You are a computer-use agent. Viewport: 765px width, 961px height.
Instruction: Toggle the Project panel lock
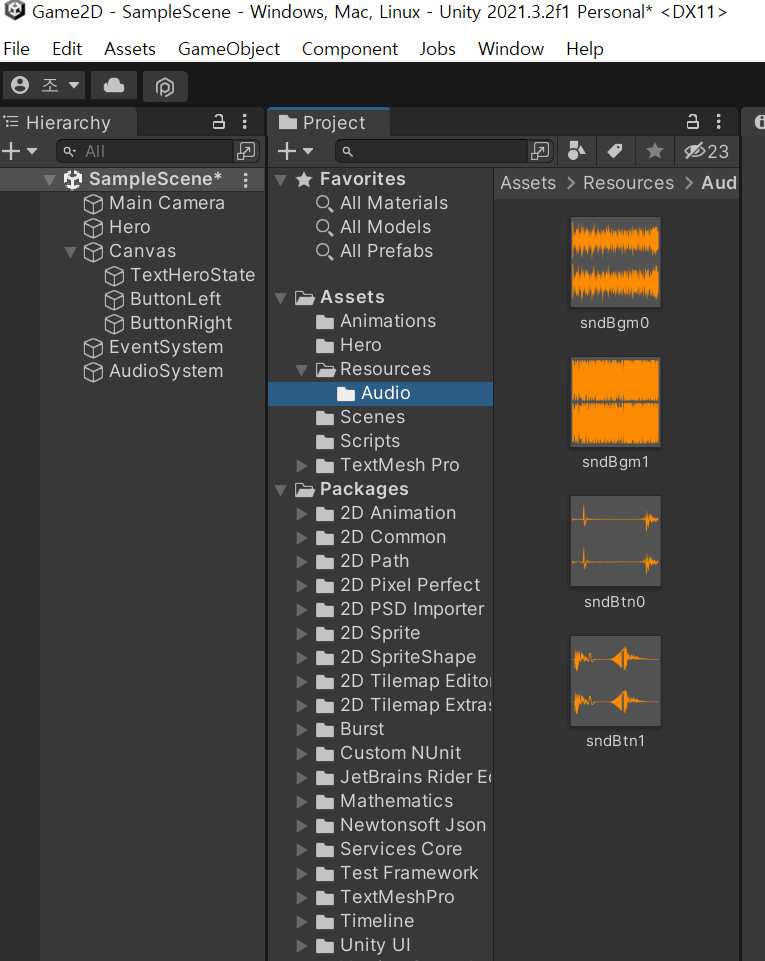[693, 122]
